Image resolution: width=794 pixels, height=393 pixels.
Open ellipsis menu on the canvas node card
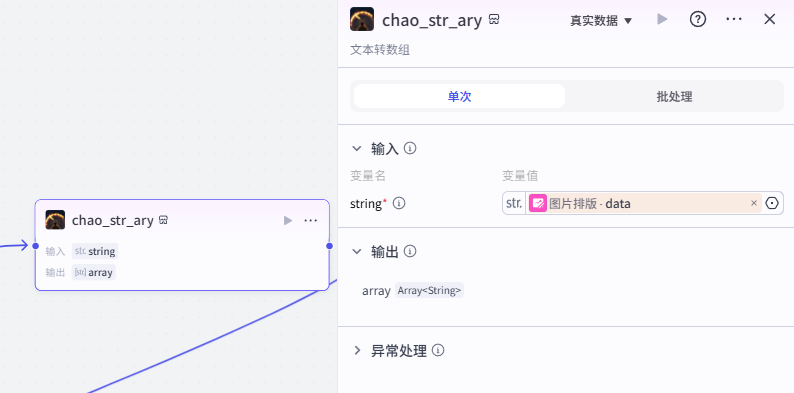[310, 220]
